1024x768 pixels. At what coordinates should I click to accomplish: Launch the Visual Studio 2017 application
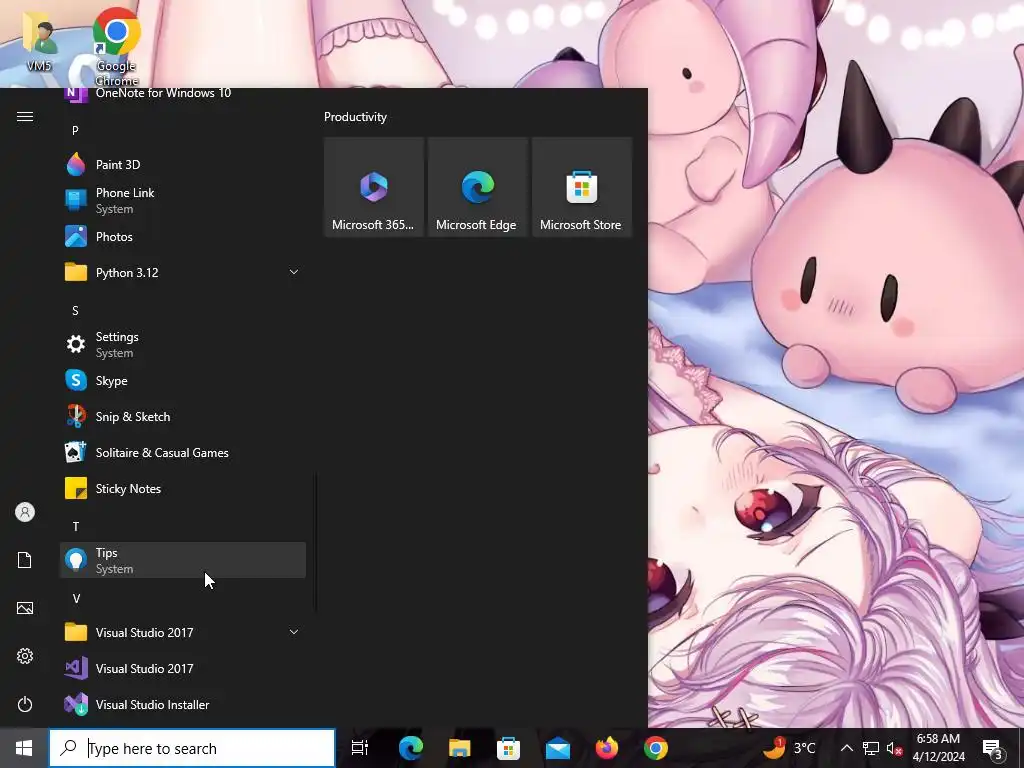coord(183,668)
